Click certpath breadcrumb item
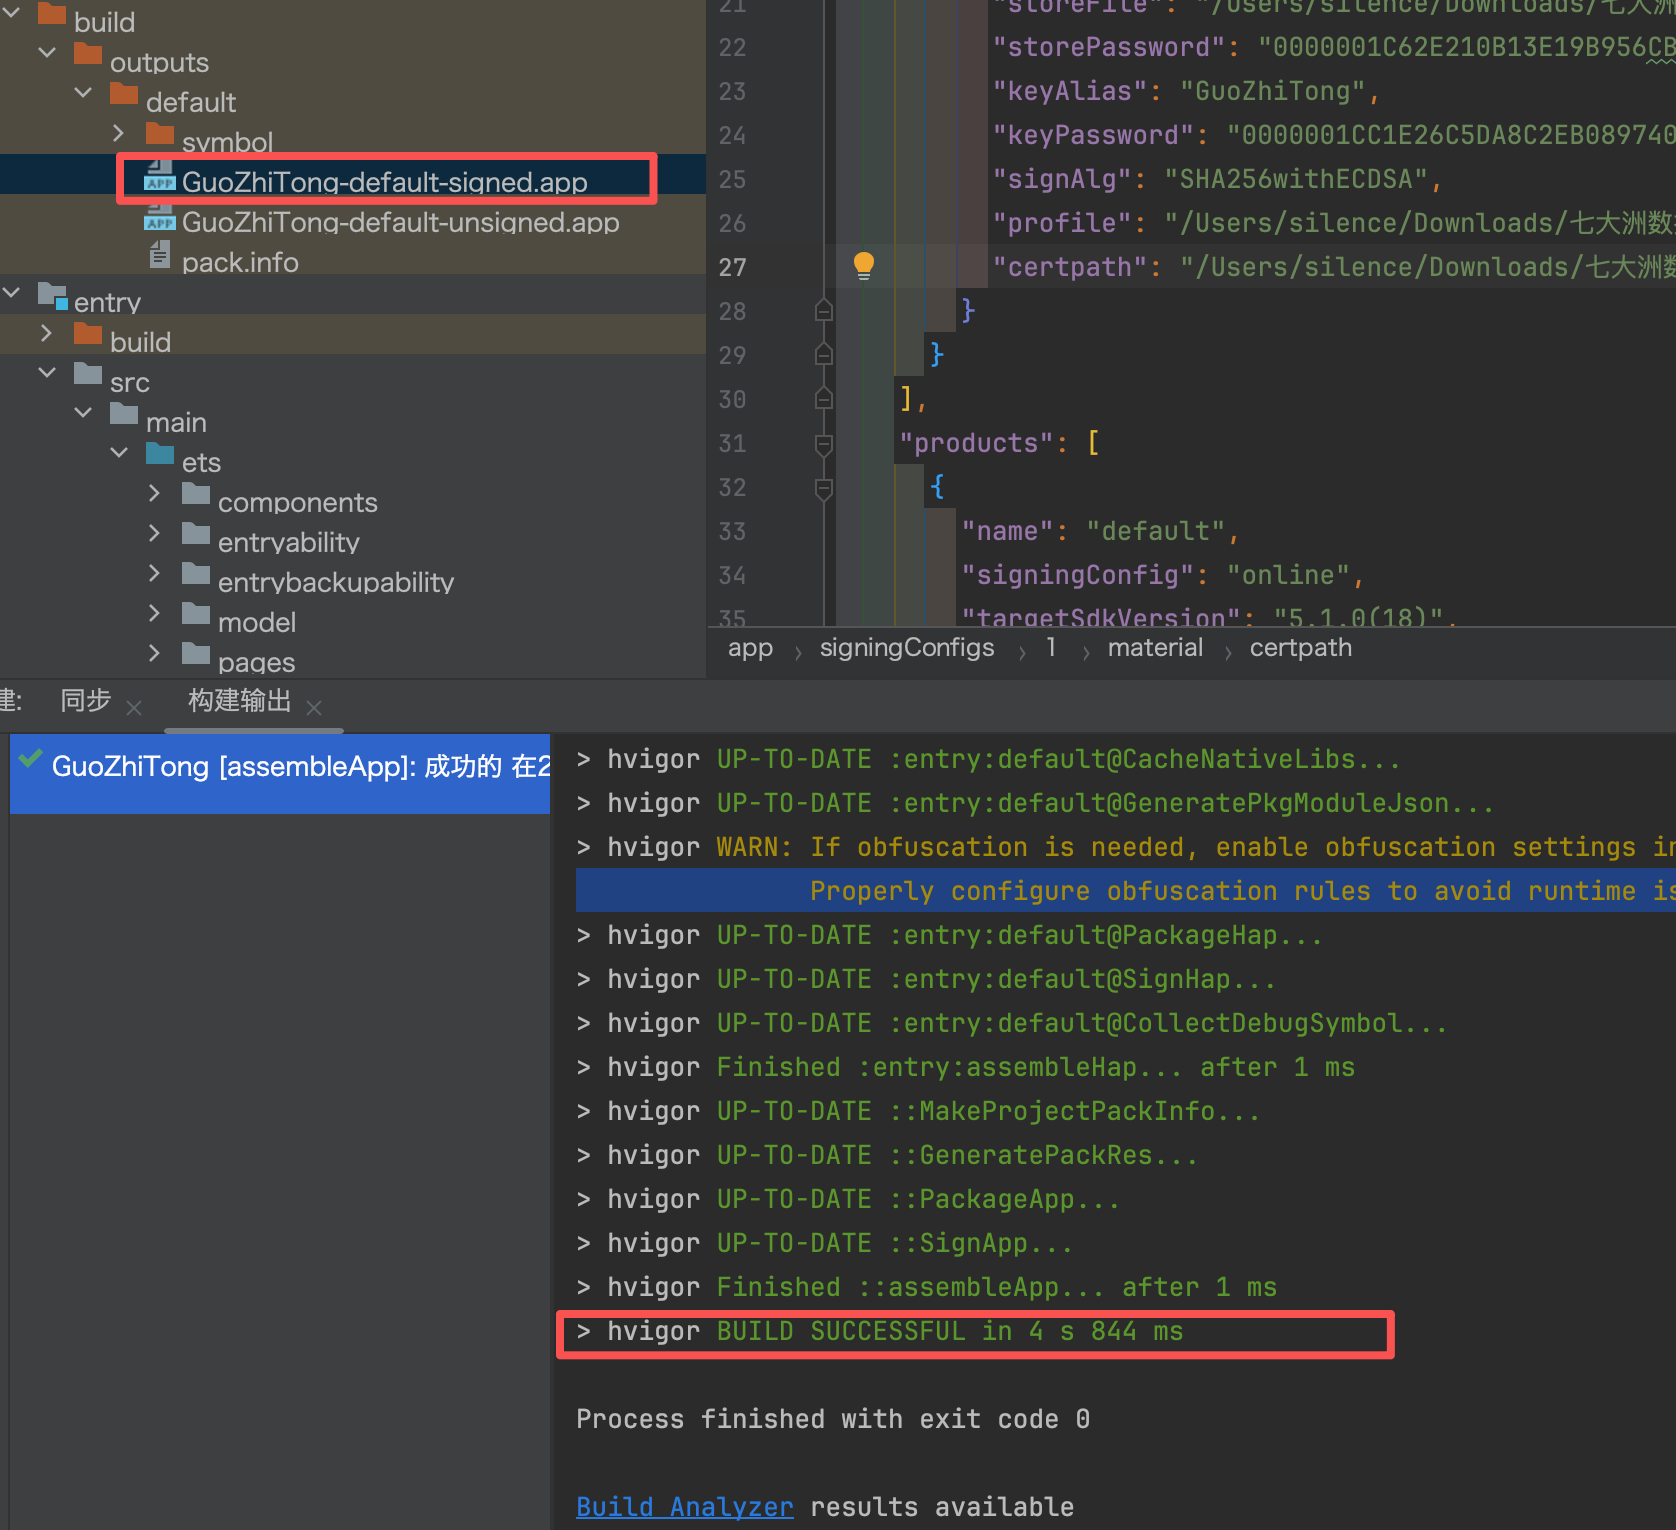Image resolution: width=1676 pixels, height=1530 pixels. (1301, 648)
